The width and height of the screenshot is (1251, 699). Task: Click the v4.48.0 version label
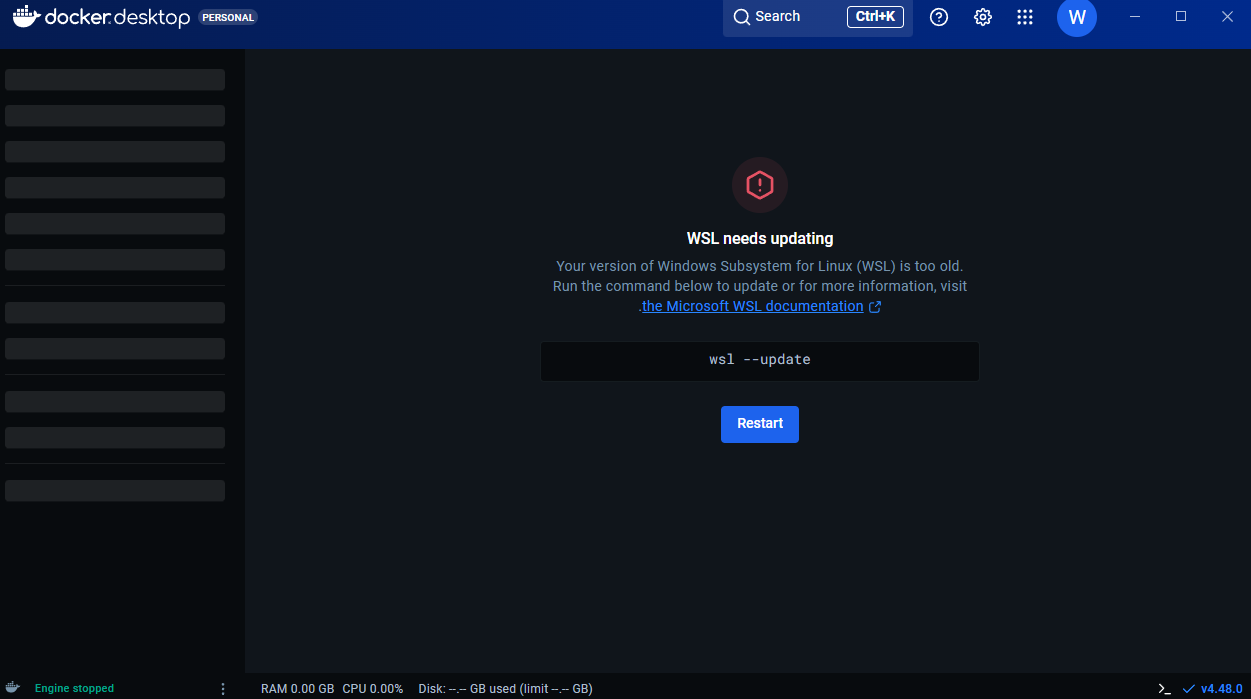coord(1222,688)
